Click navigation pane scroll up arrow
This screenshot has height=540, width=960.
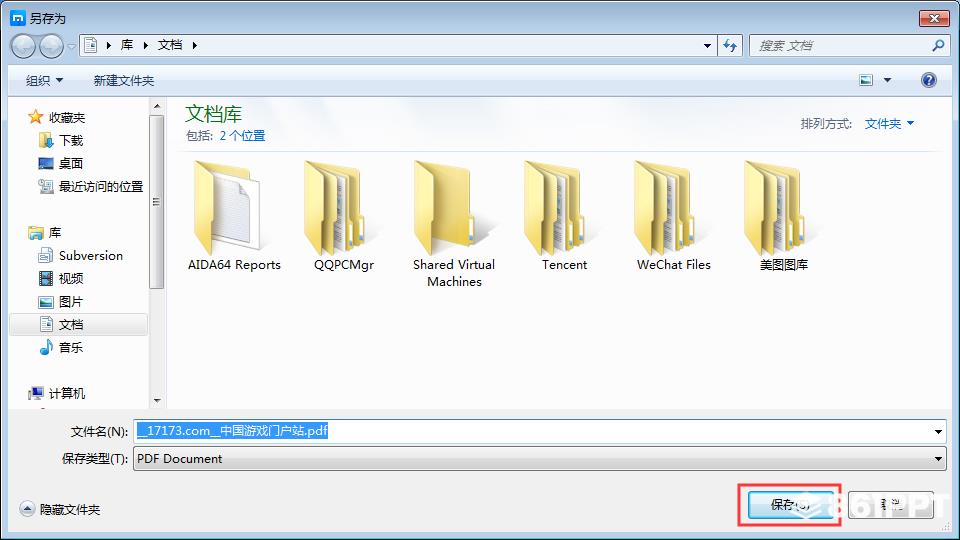click(x=157, y=107)
